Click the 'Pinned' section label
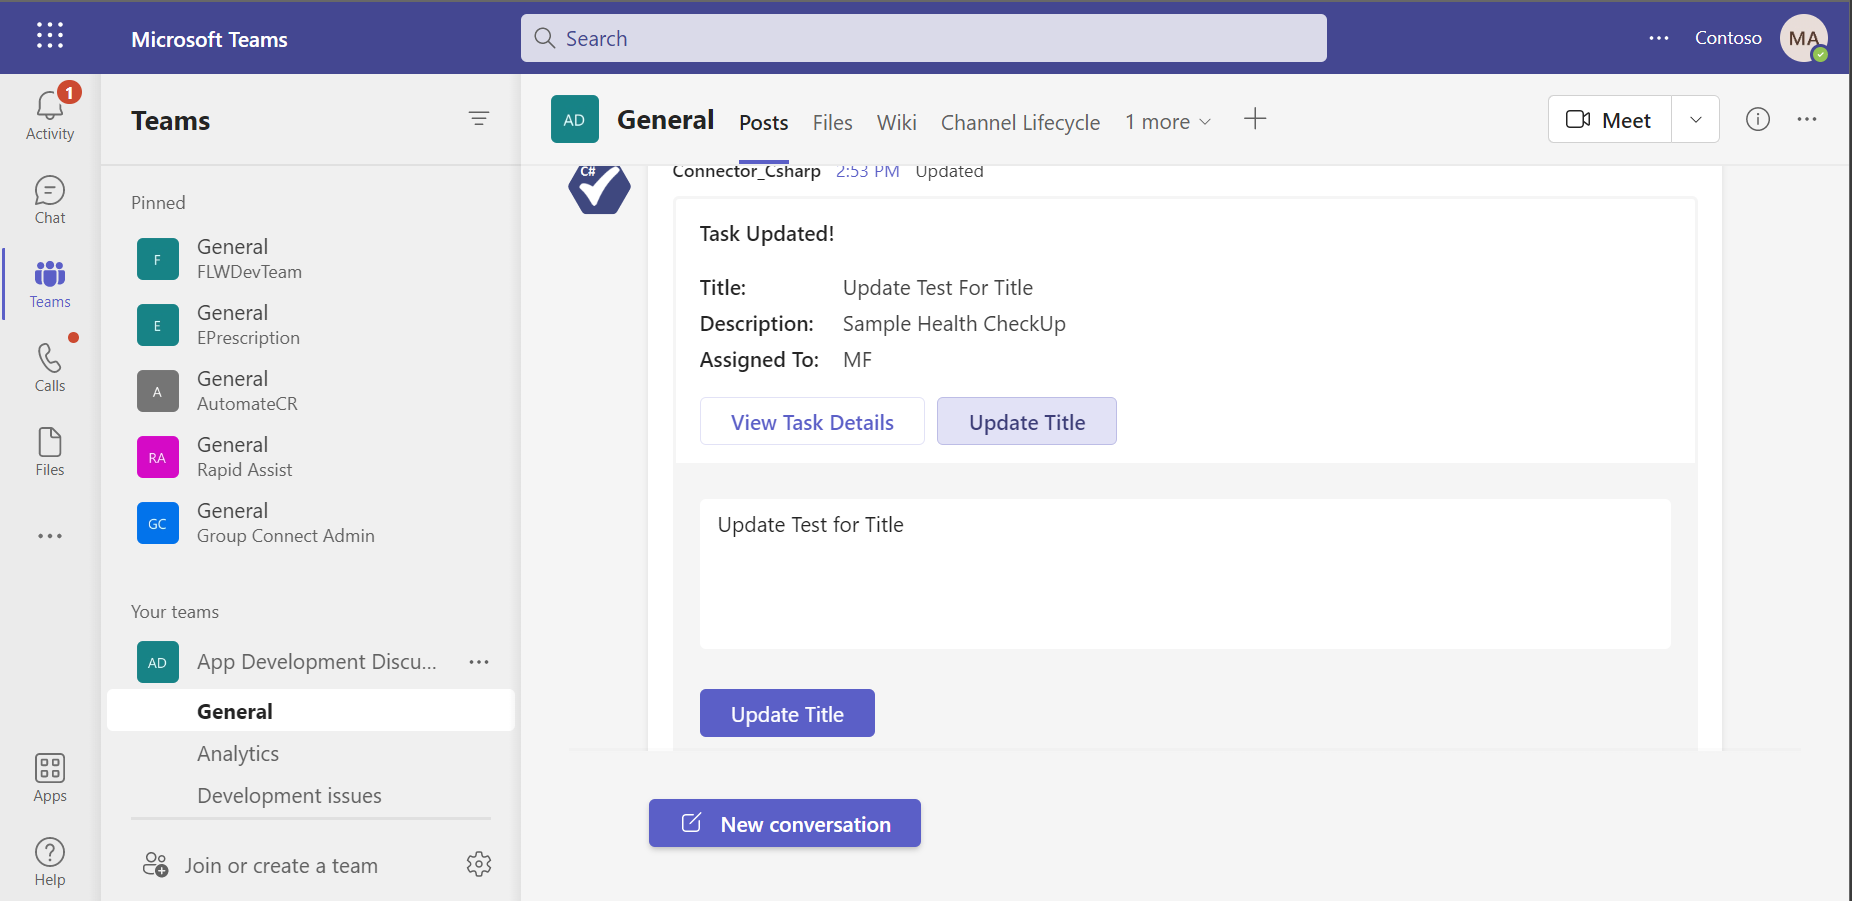The width and height of the screenshot is (1852, 901). click(158, 203)
